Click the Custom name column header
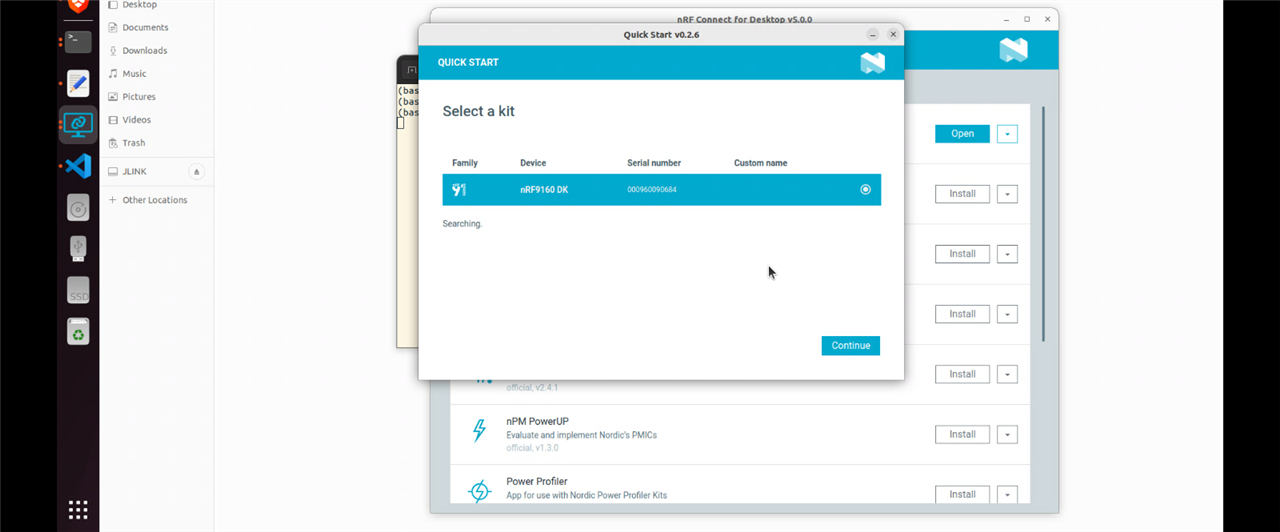 coord(761,163)
